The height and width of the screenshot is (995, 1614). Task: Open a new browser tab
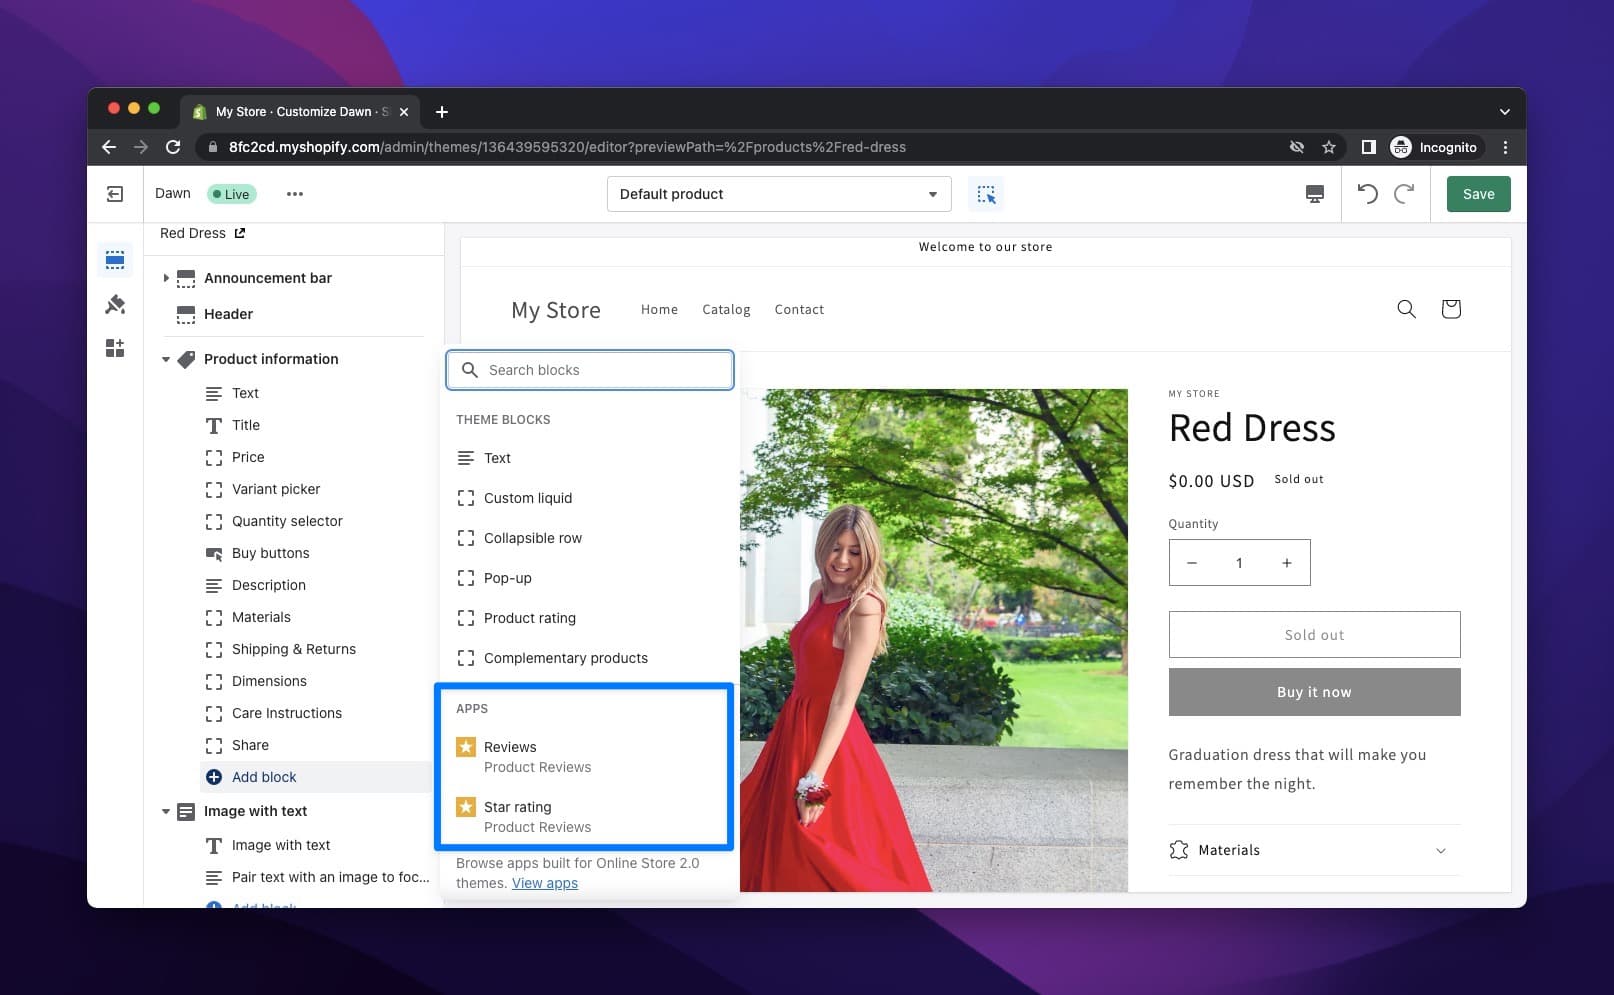(x=442, y=112)
